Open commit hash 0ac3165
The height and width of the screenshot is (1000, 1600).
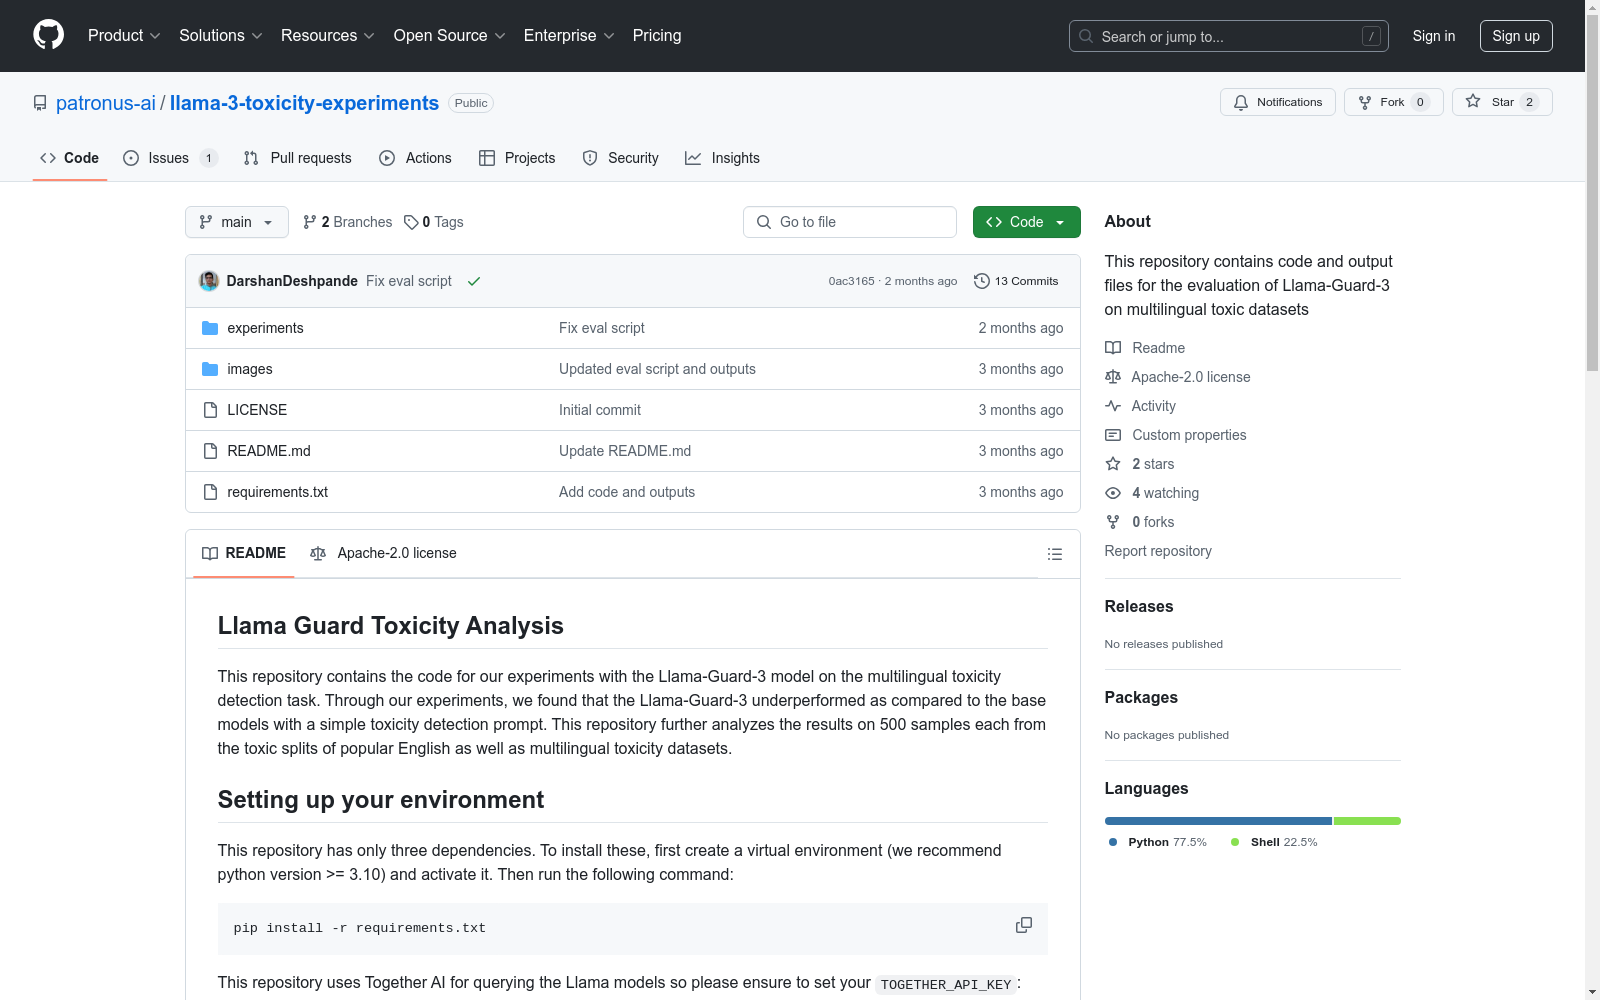(851, 281)
